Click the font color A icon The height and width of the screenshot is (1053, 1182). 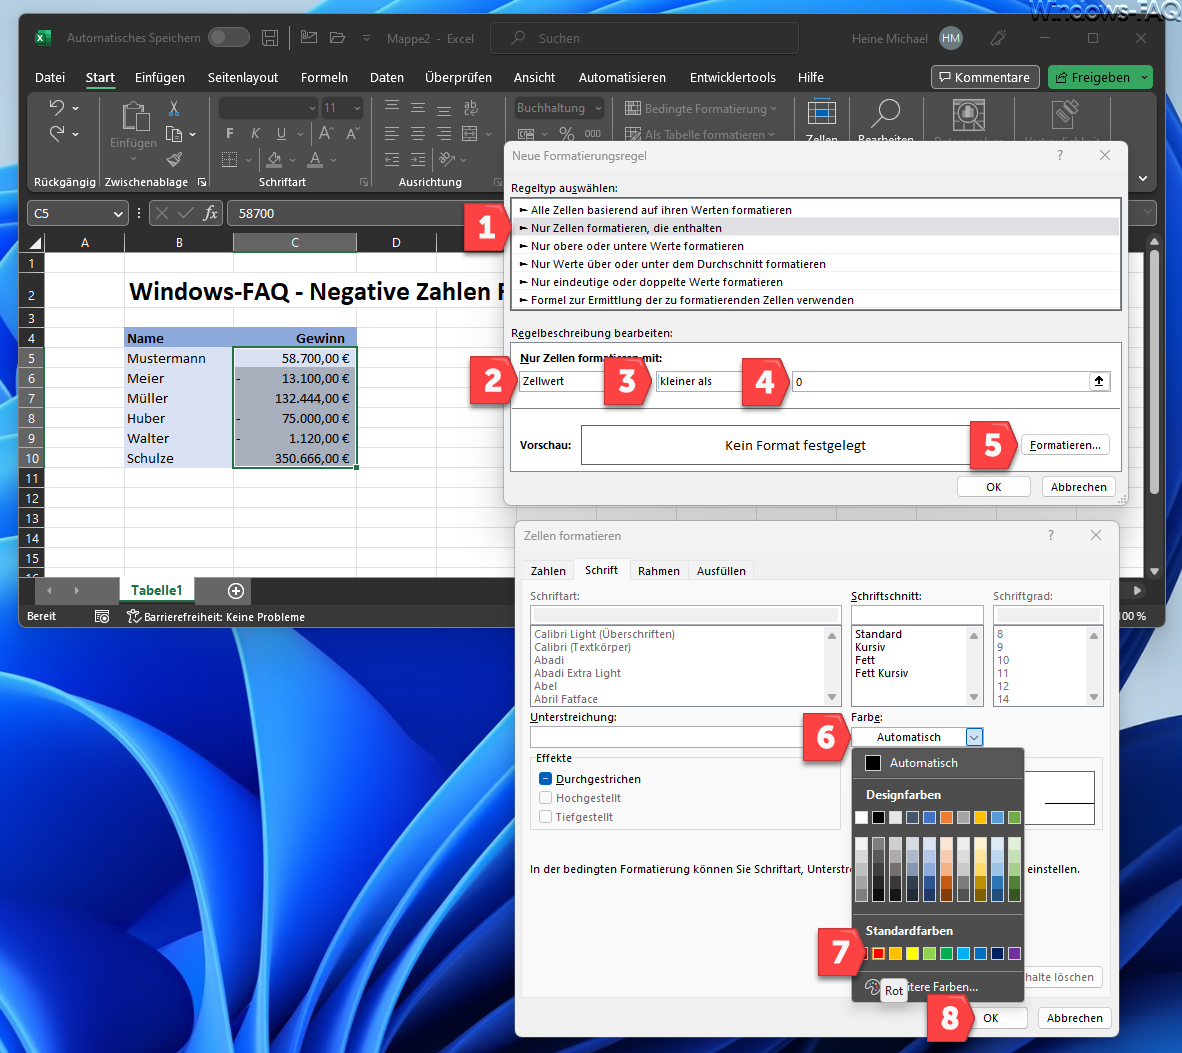point(315,159)
